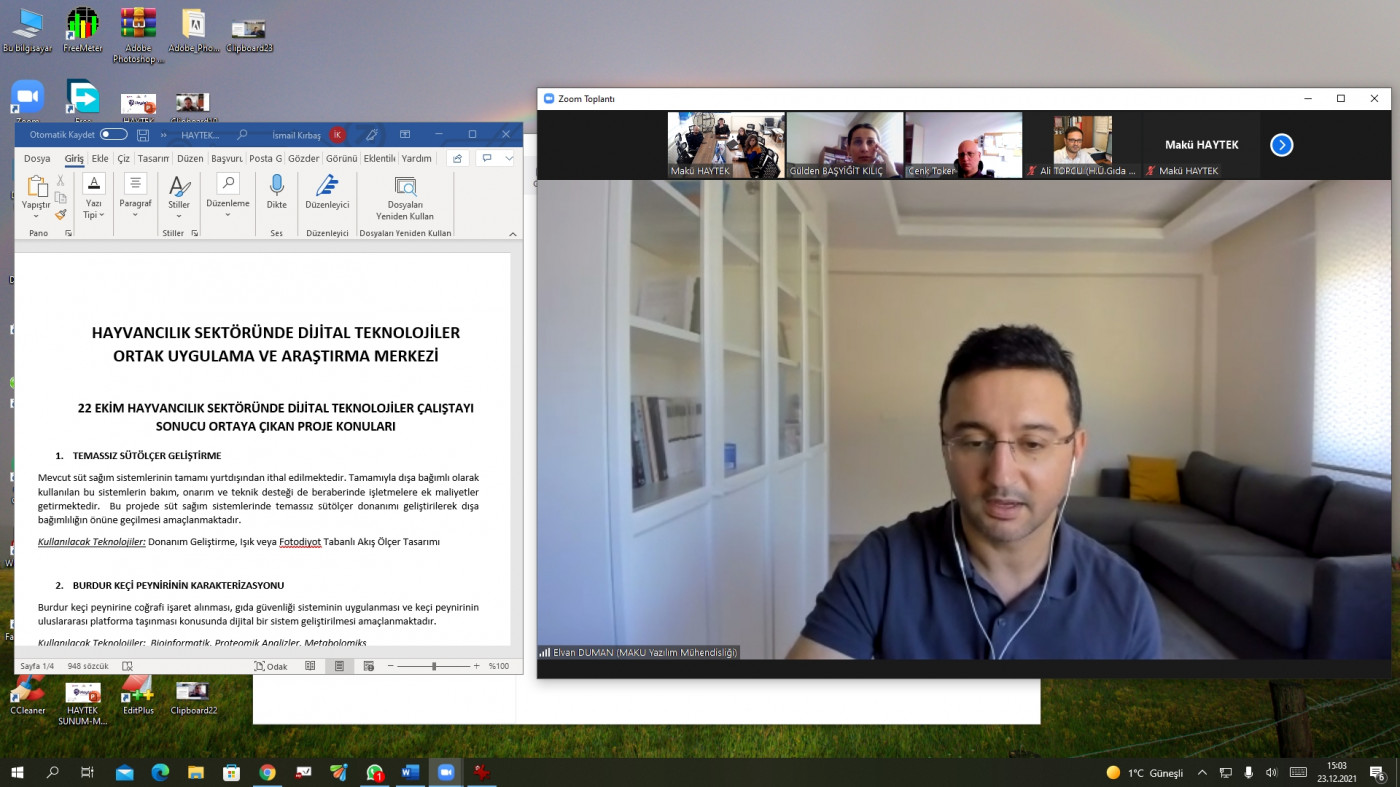Open the Dosya menu
Image resolution: width=1400 pixels, height=787 pixels.
[x=37, y=158]
